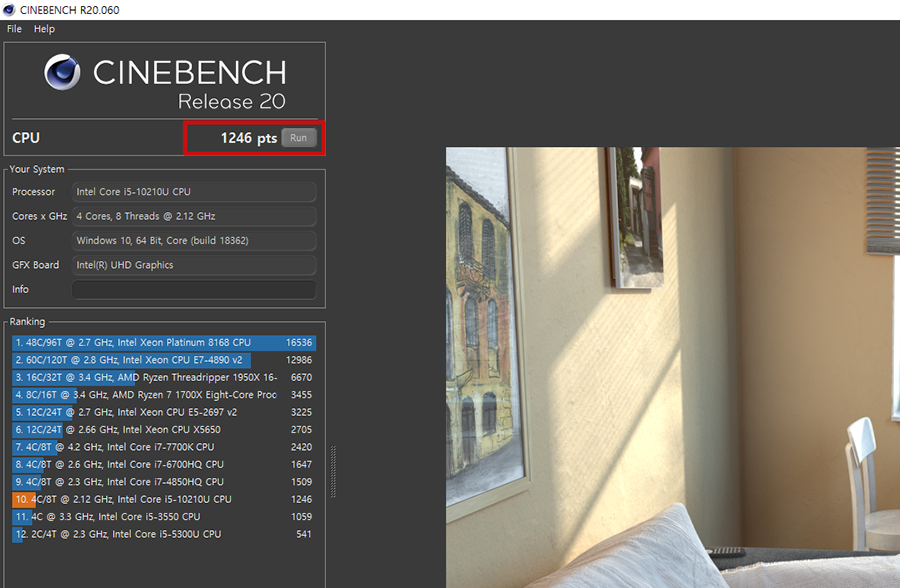This screenshot has width=900, height=588.
Task: Select ranking row Ryzen Threadripper 1950X
Action: pos(164,377)
